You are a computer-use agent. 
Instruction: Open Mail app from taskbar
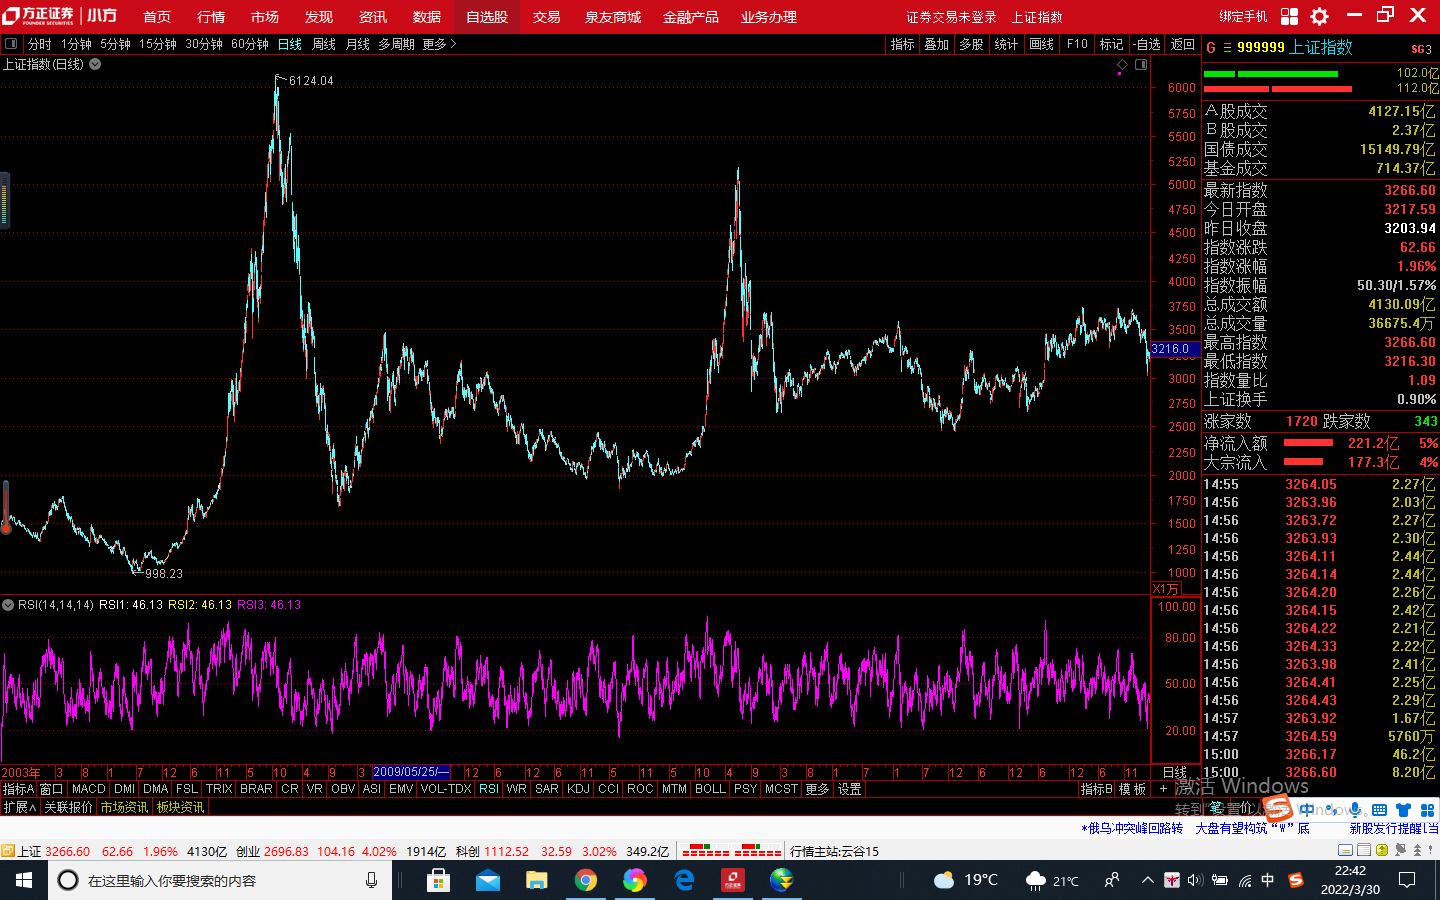tap(487, 880)
